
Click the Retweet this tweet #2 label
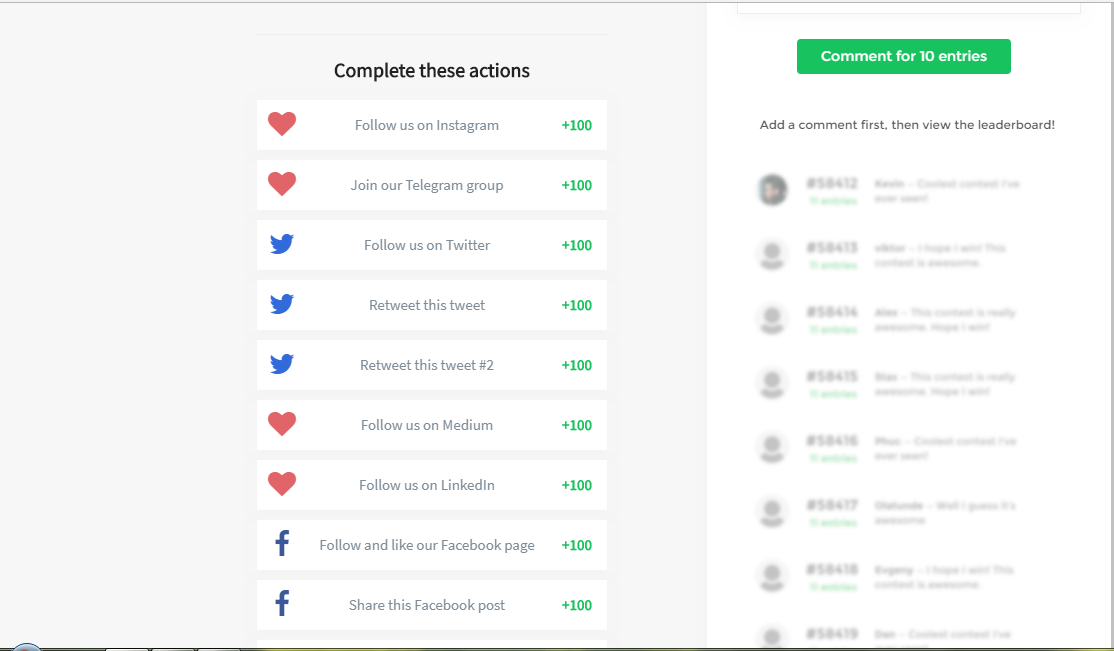point(427,365)
